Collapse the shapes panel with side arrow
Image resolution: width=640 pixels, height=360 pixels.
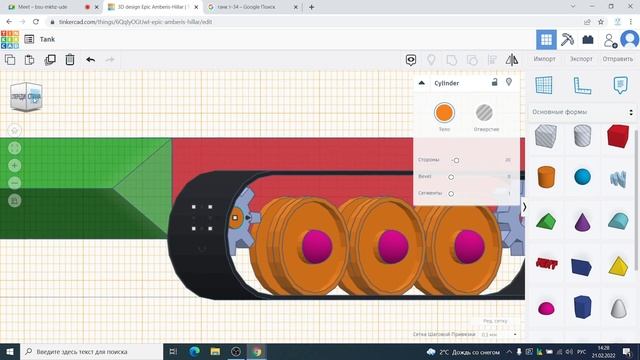click(x=524, y=207)
